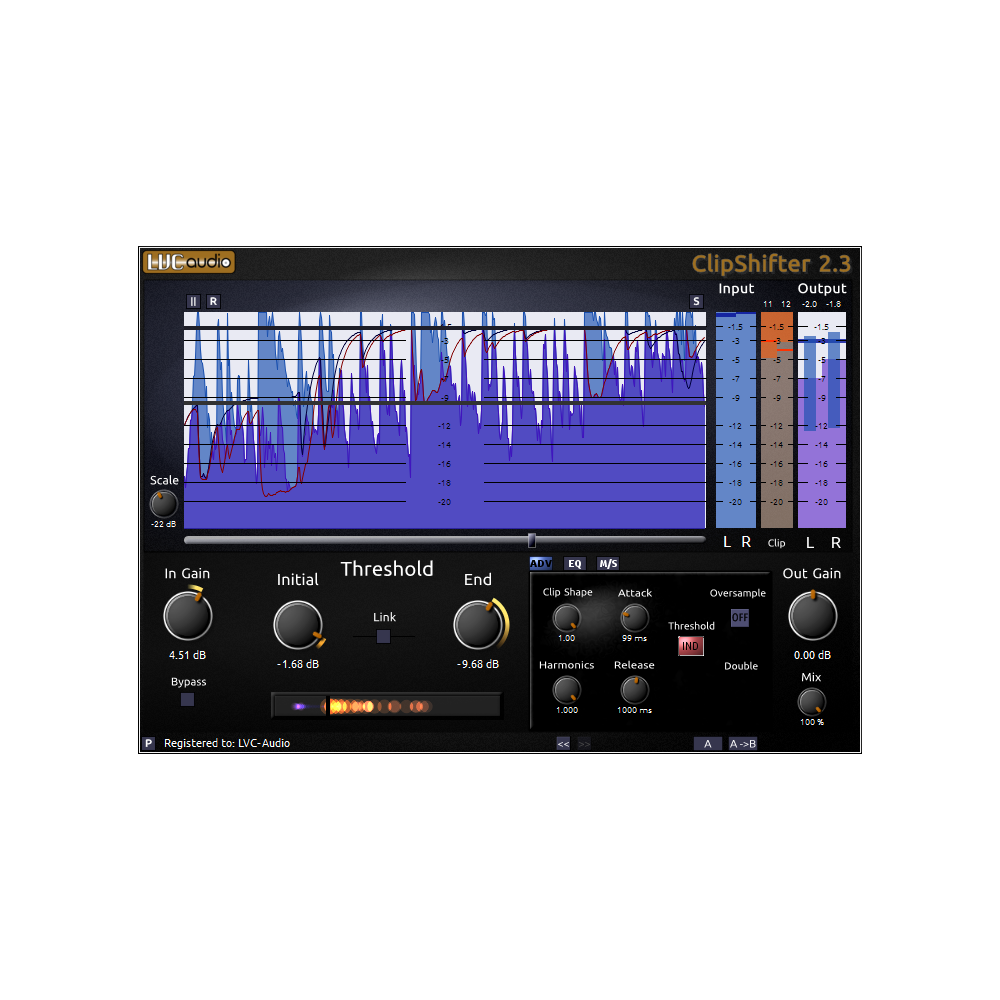Click the R reset meter icon
The width and height of the screenshot is (1000, 1000).
point(213,301)
